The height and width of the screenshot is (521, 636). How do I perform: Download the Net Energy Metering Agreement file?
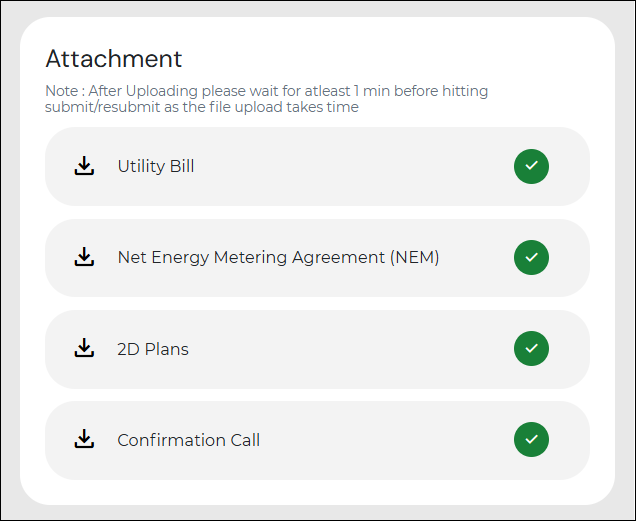tap(84, 257)
